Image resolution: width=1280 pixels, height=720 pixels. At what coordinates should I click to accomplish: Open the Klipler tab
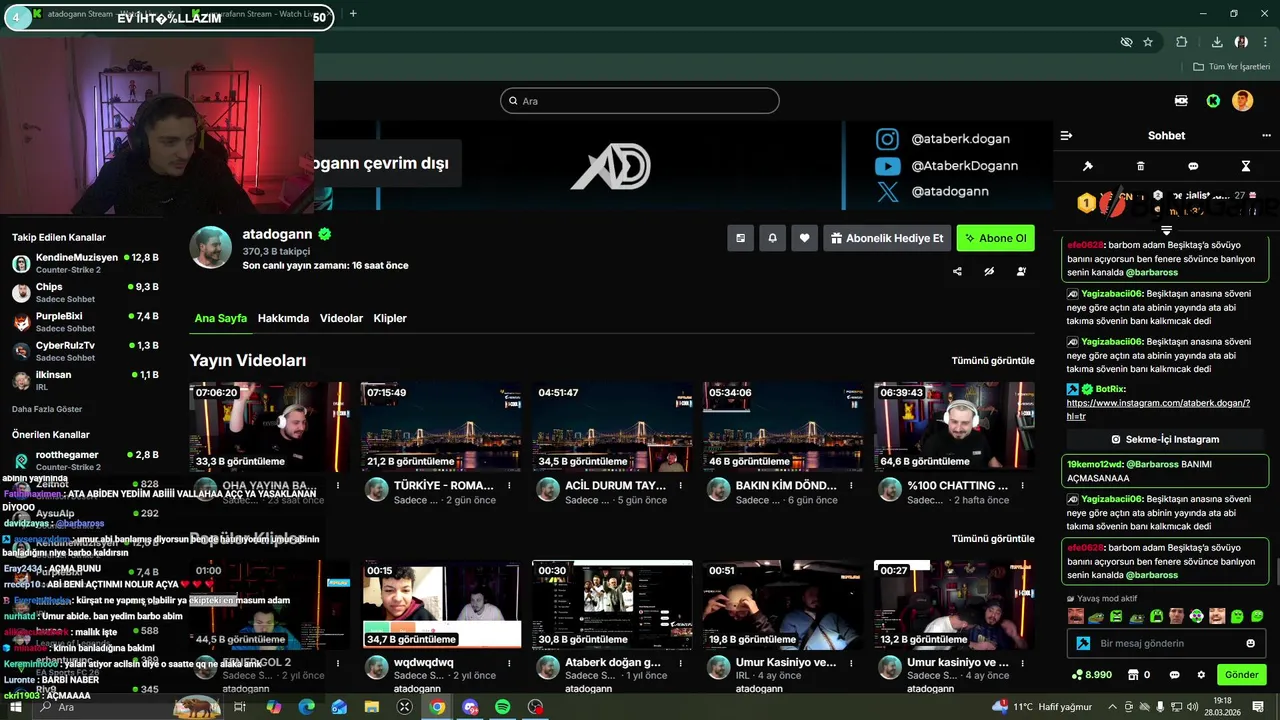390,318
